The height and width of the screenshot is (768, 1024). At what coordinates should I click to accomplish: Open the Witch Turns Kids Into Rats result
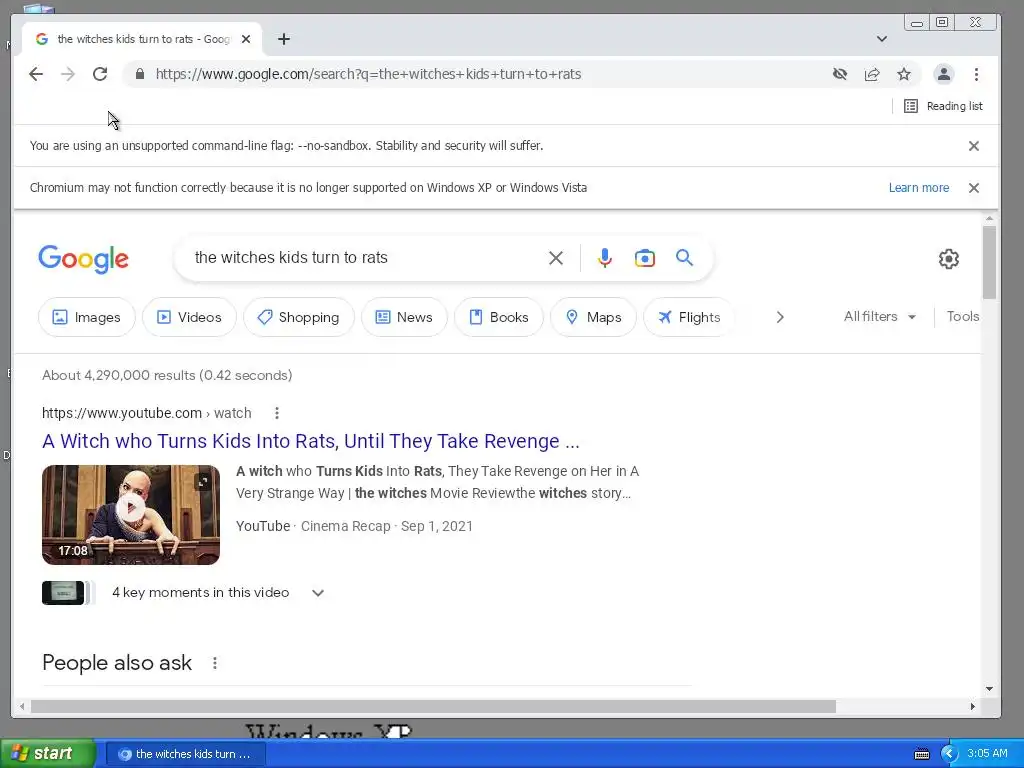(311, 441)
